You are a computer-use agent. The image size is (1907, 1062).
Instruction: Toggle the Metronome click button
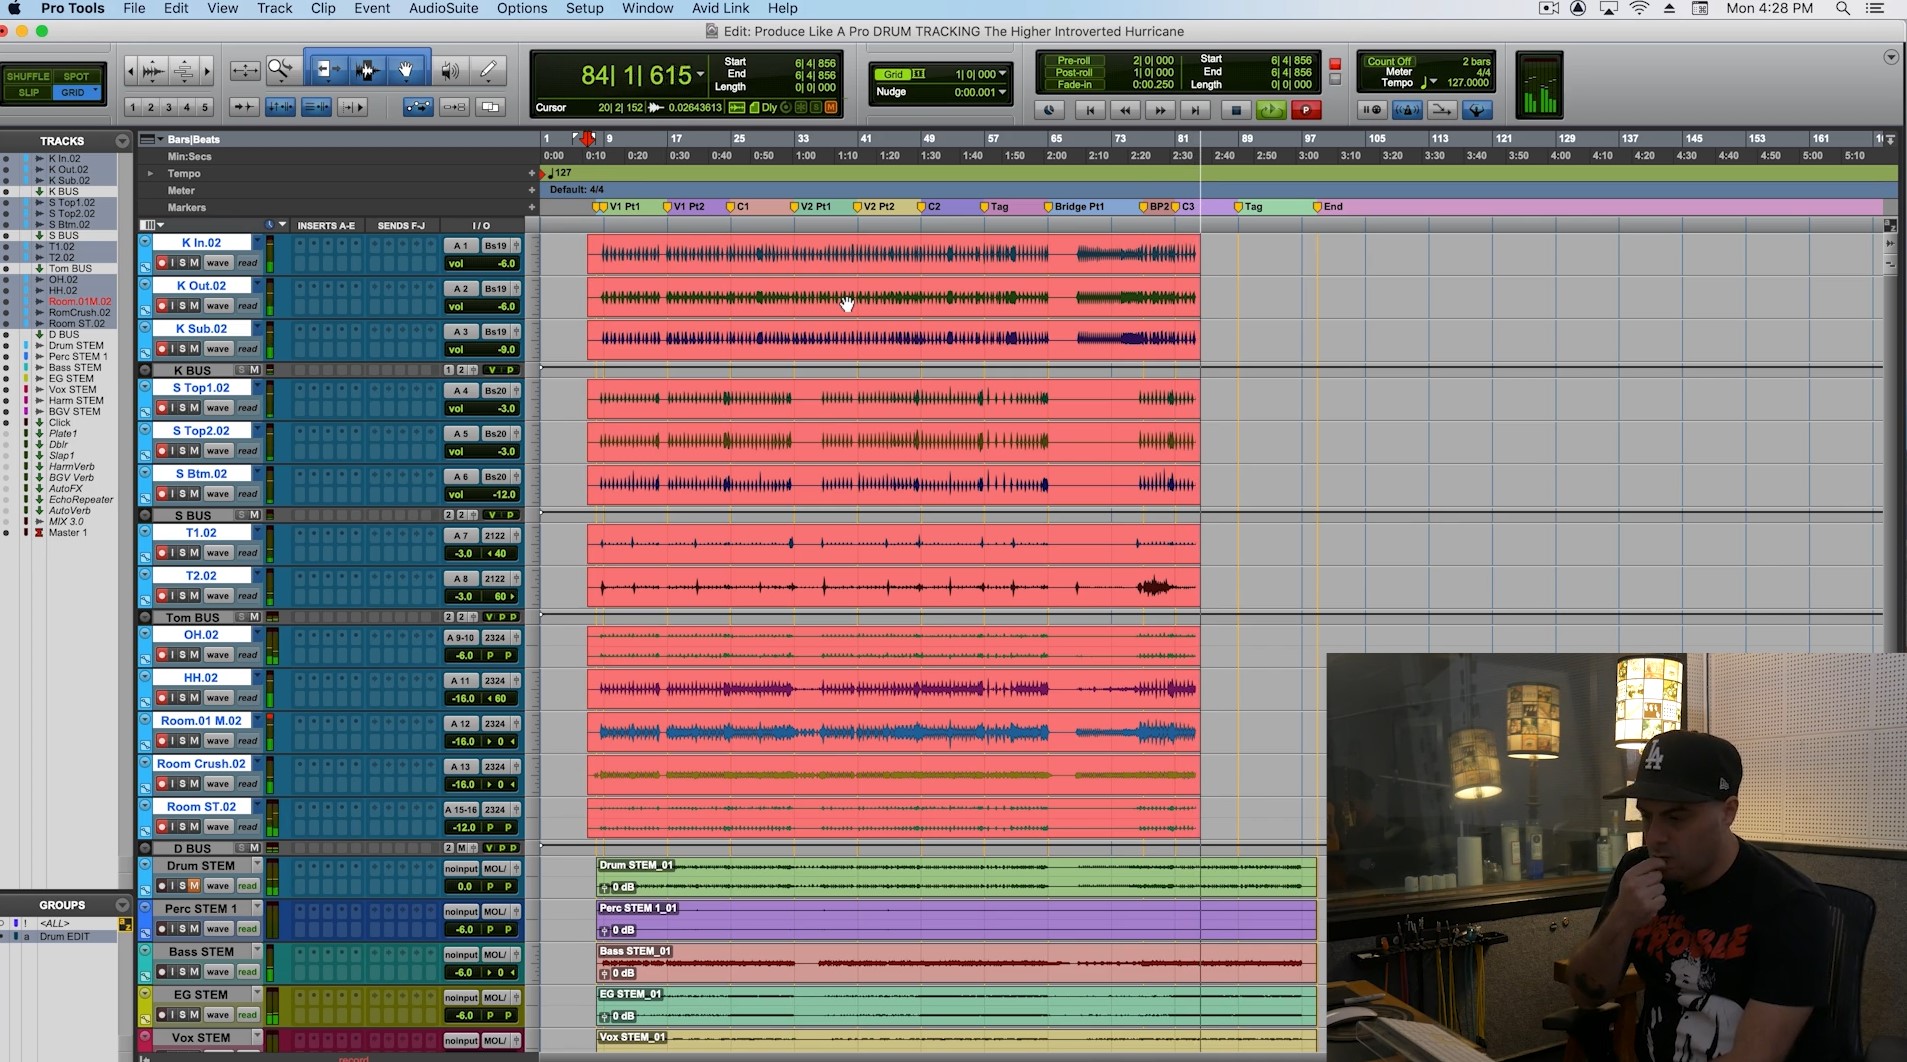point(1407,110)
